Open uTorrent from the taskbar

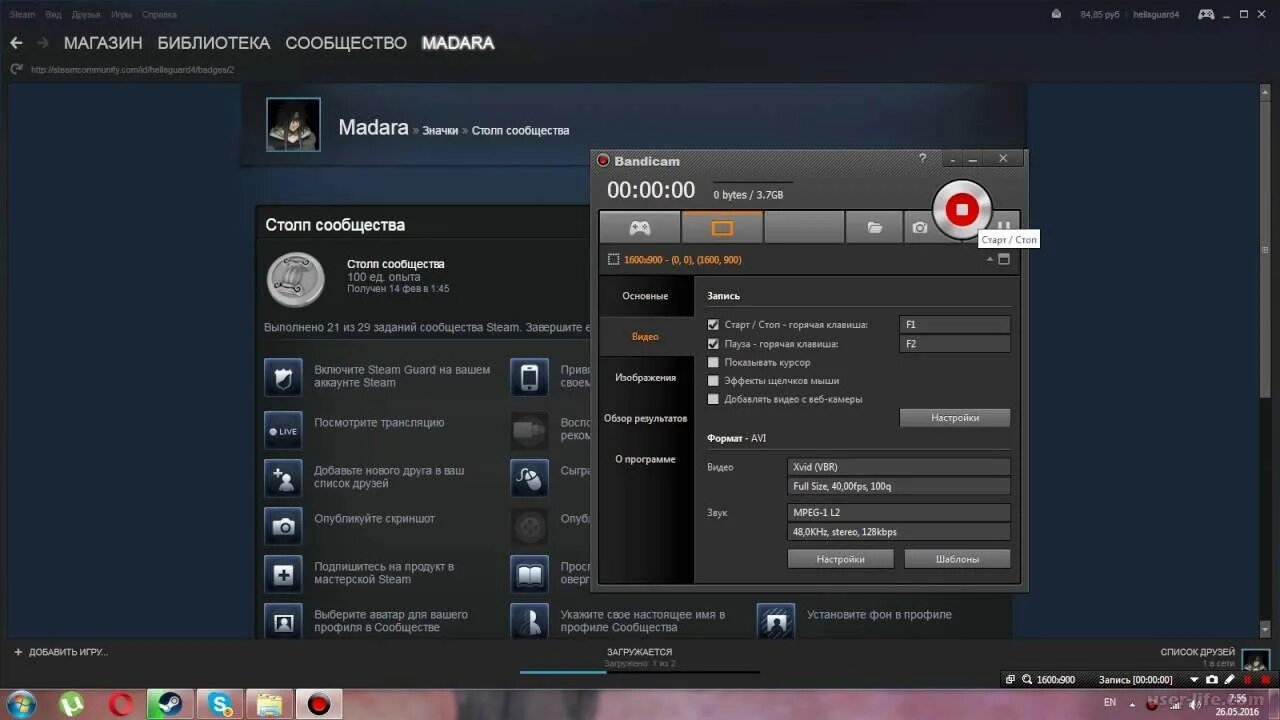[x=72, y=704]
